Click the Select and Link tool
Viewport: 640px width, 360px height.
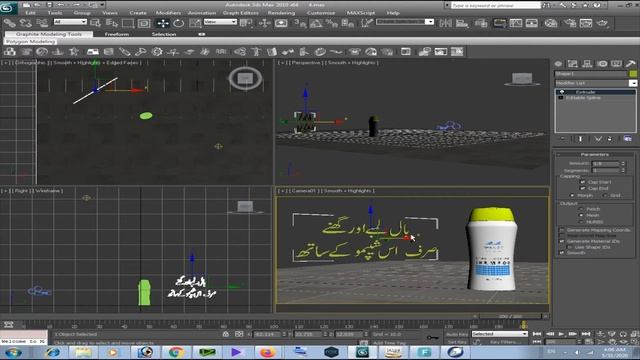[9, 23]
